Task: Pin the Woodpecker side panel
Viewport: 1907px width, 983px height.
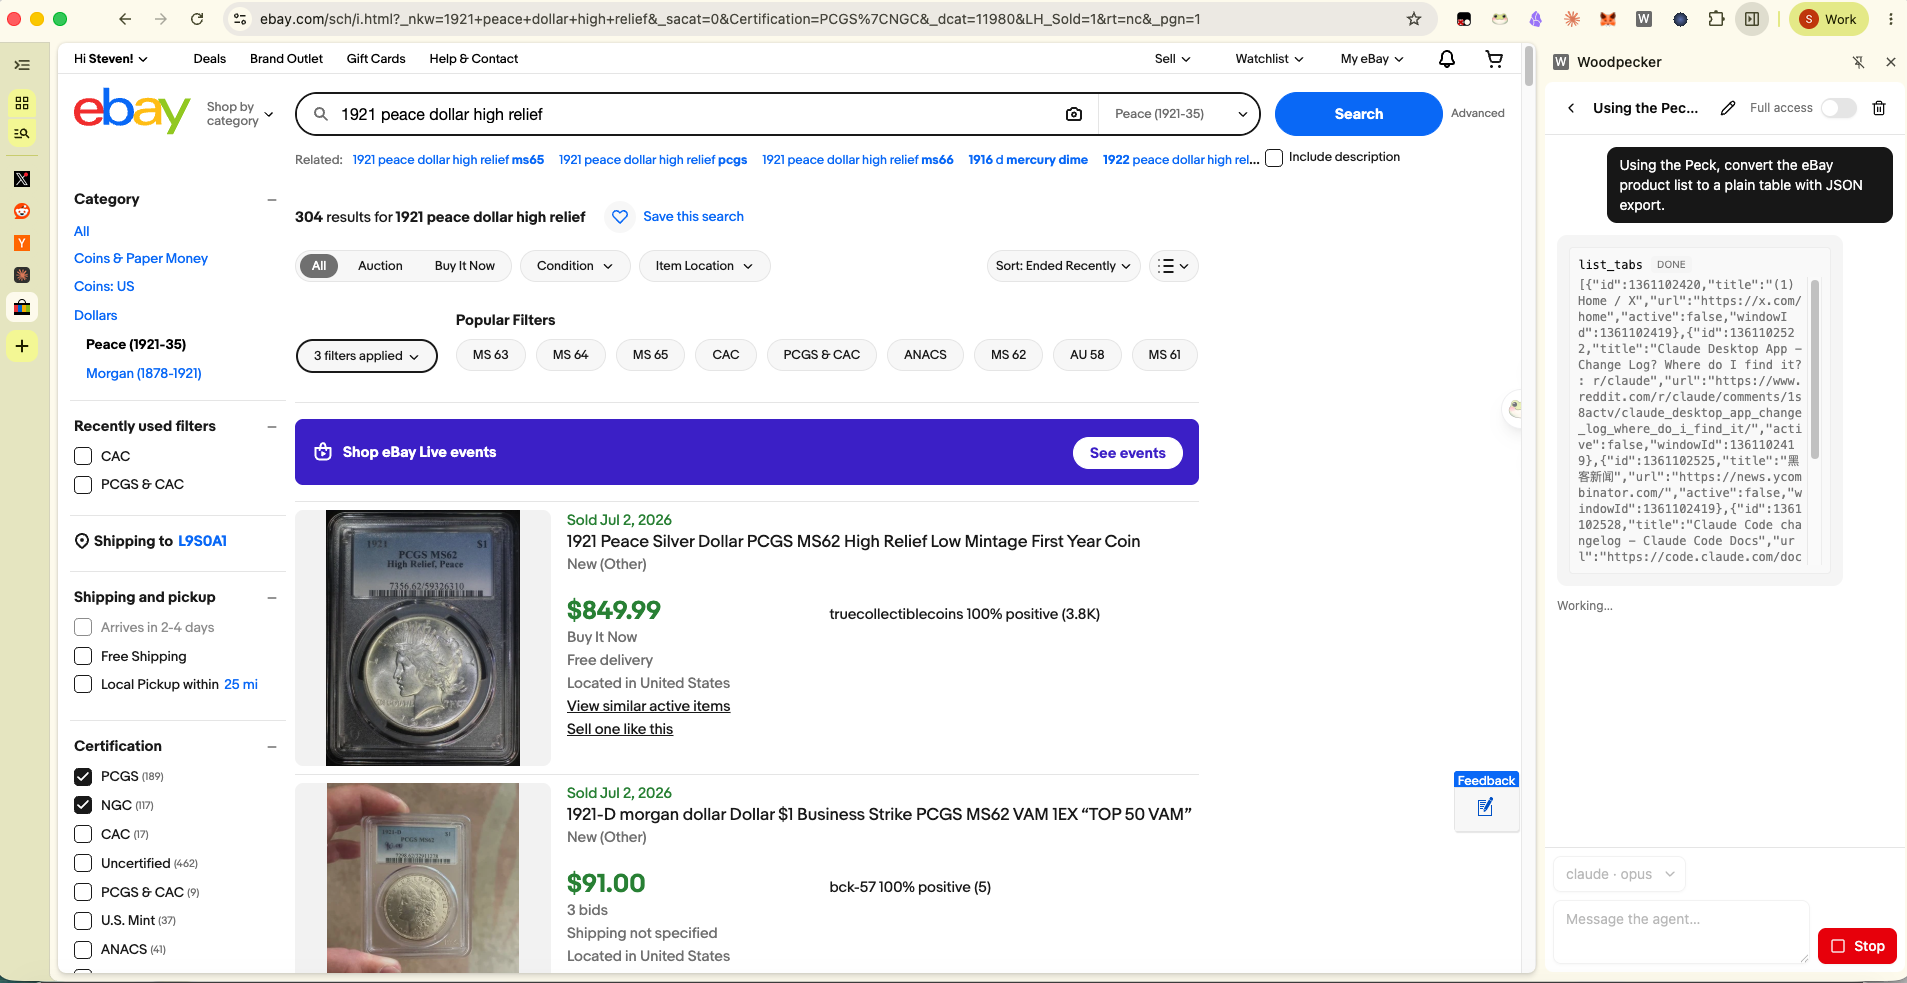Action: (1858, 62)
